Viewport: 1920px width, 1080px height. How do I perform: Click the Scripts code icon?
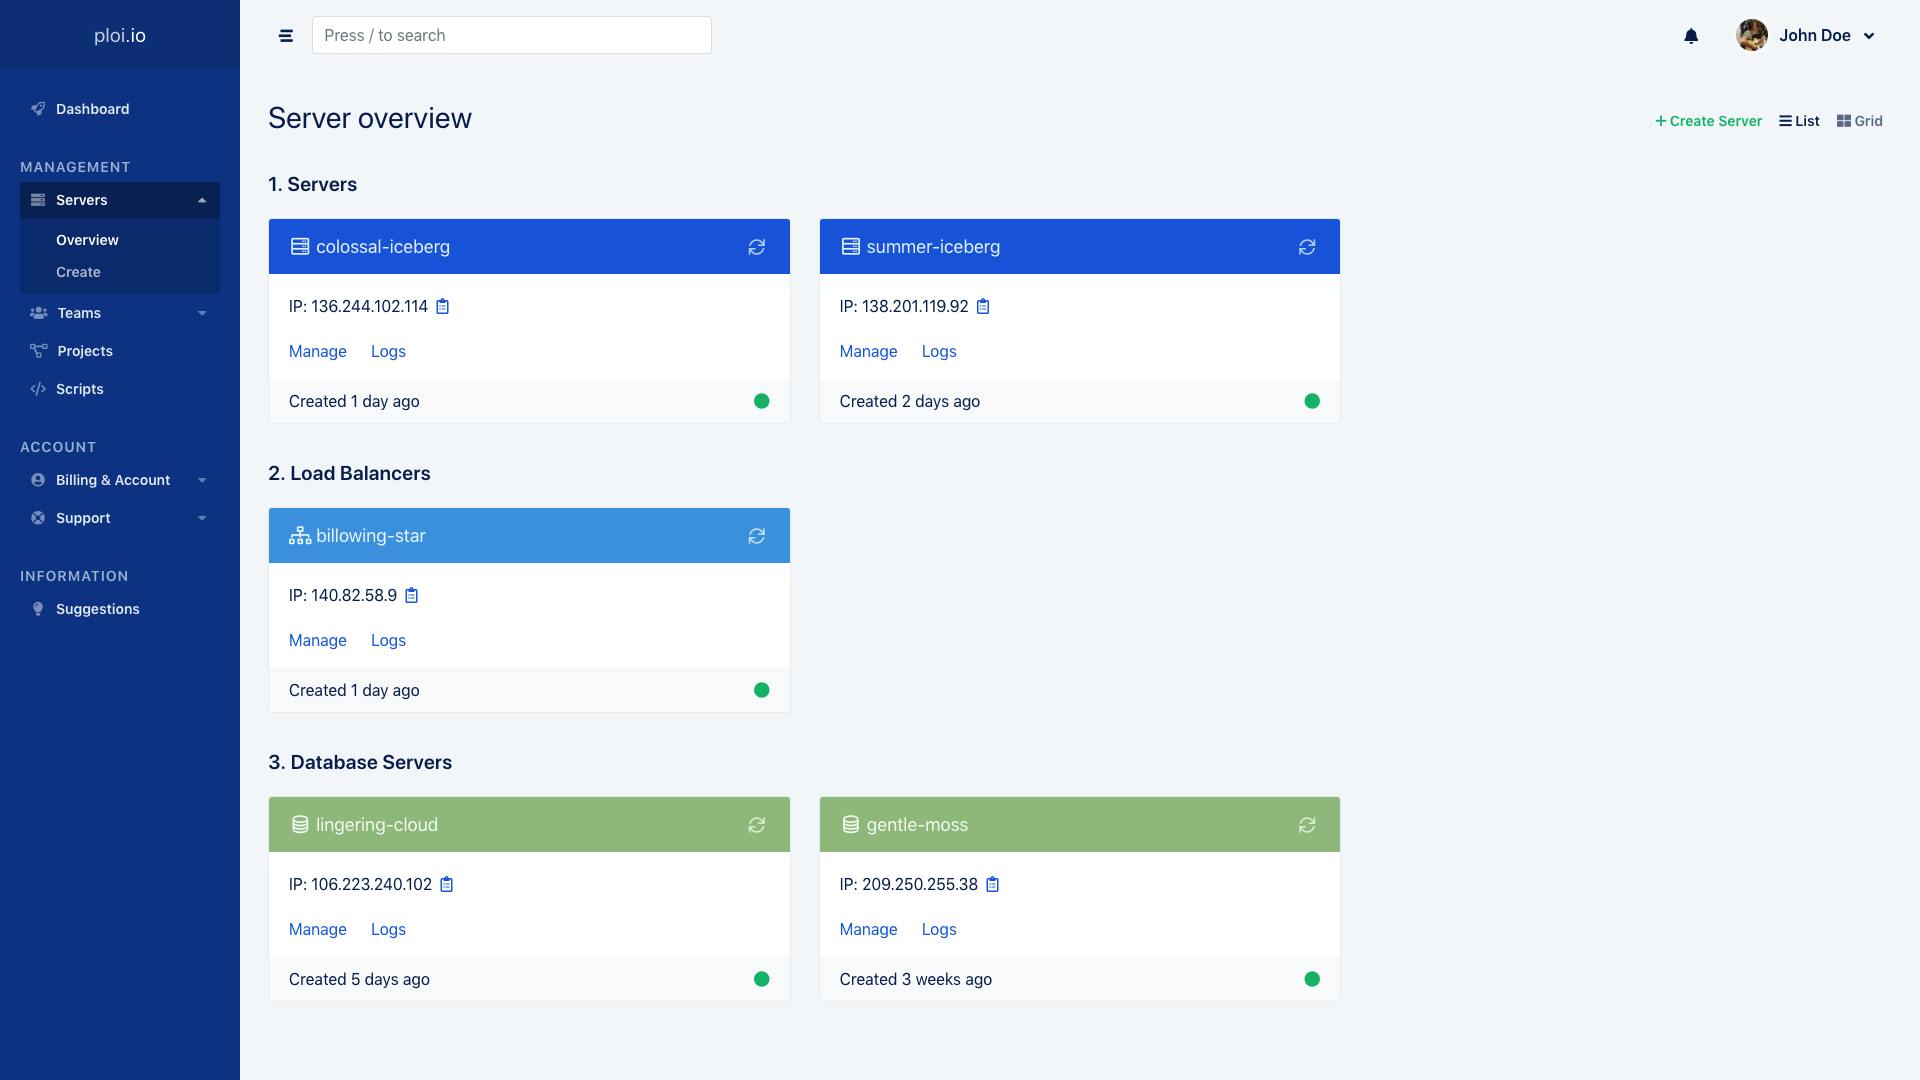tap(38, 389)
